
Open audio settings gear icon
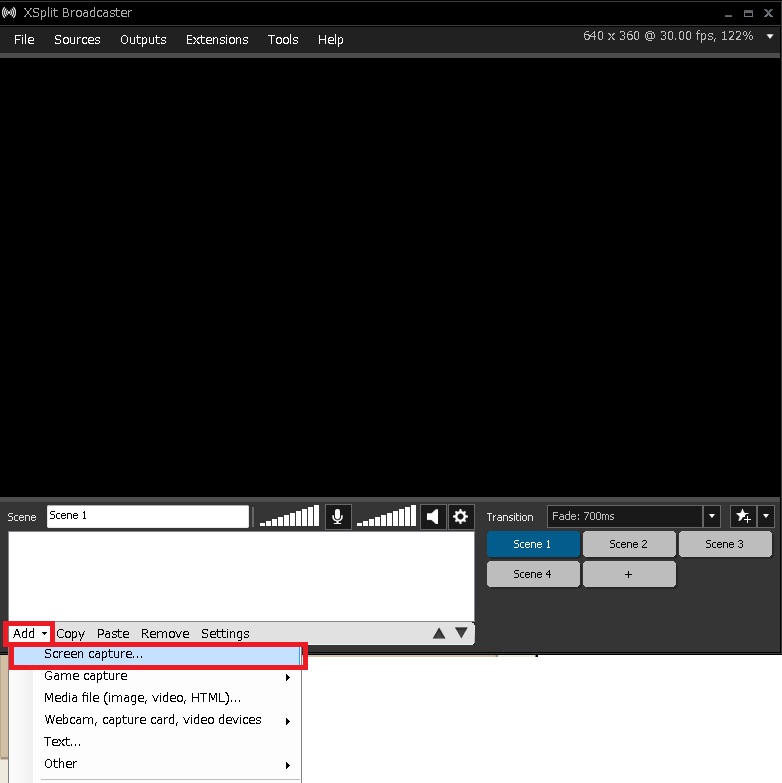[x=460, y=516]
